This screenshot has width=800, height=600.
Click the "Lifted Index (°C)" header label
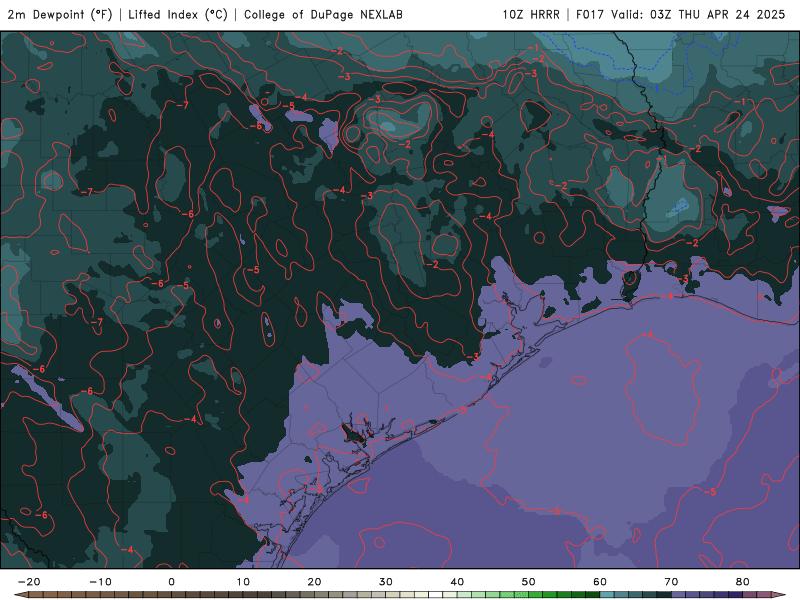178,15
